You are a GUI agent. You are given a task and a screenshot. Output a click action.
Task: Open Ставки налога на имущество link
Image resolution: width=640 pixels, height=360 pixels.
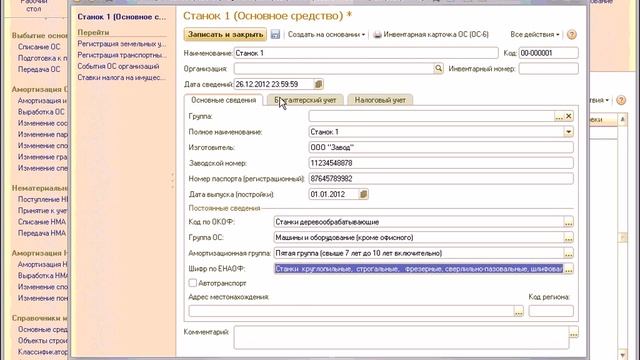pos(122,78)
